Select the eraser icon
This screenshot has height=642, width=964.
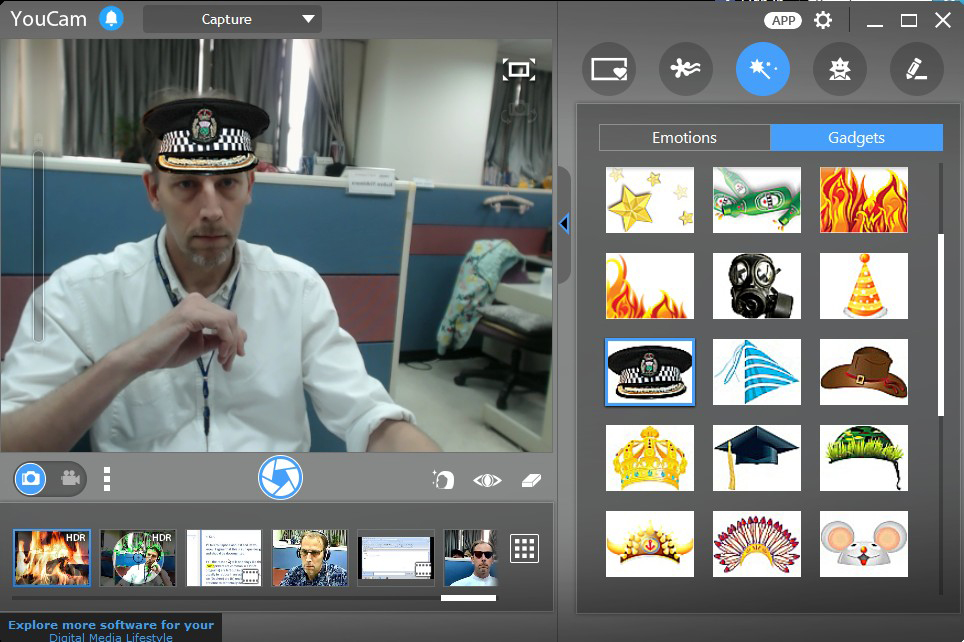tap(531, 478)
